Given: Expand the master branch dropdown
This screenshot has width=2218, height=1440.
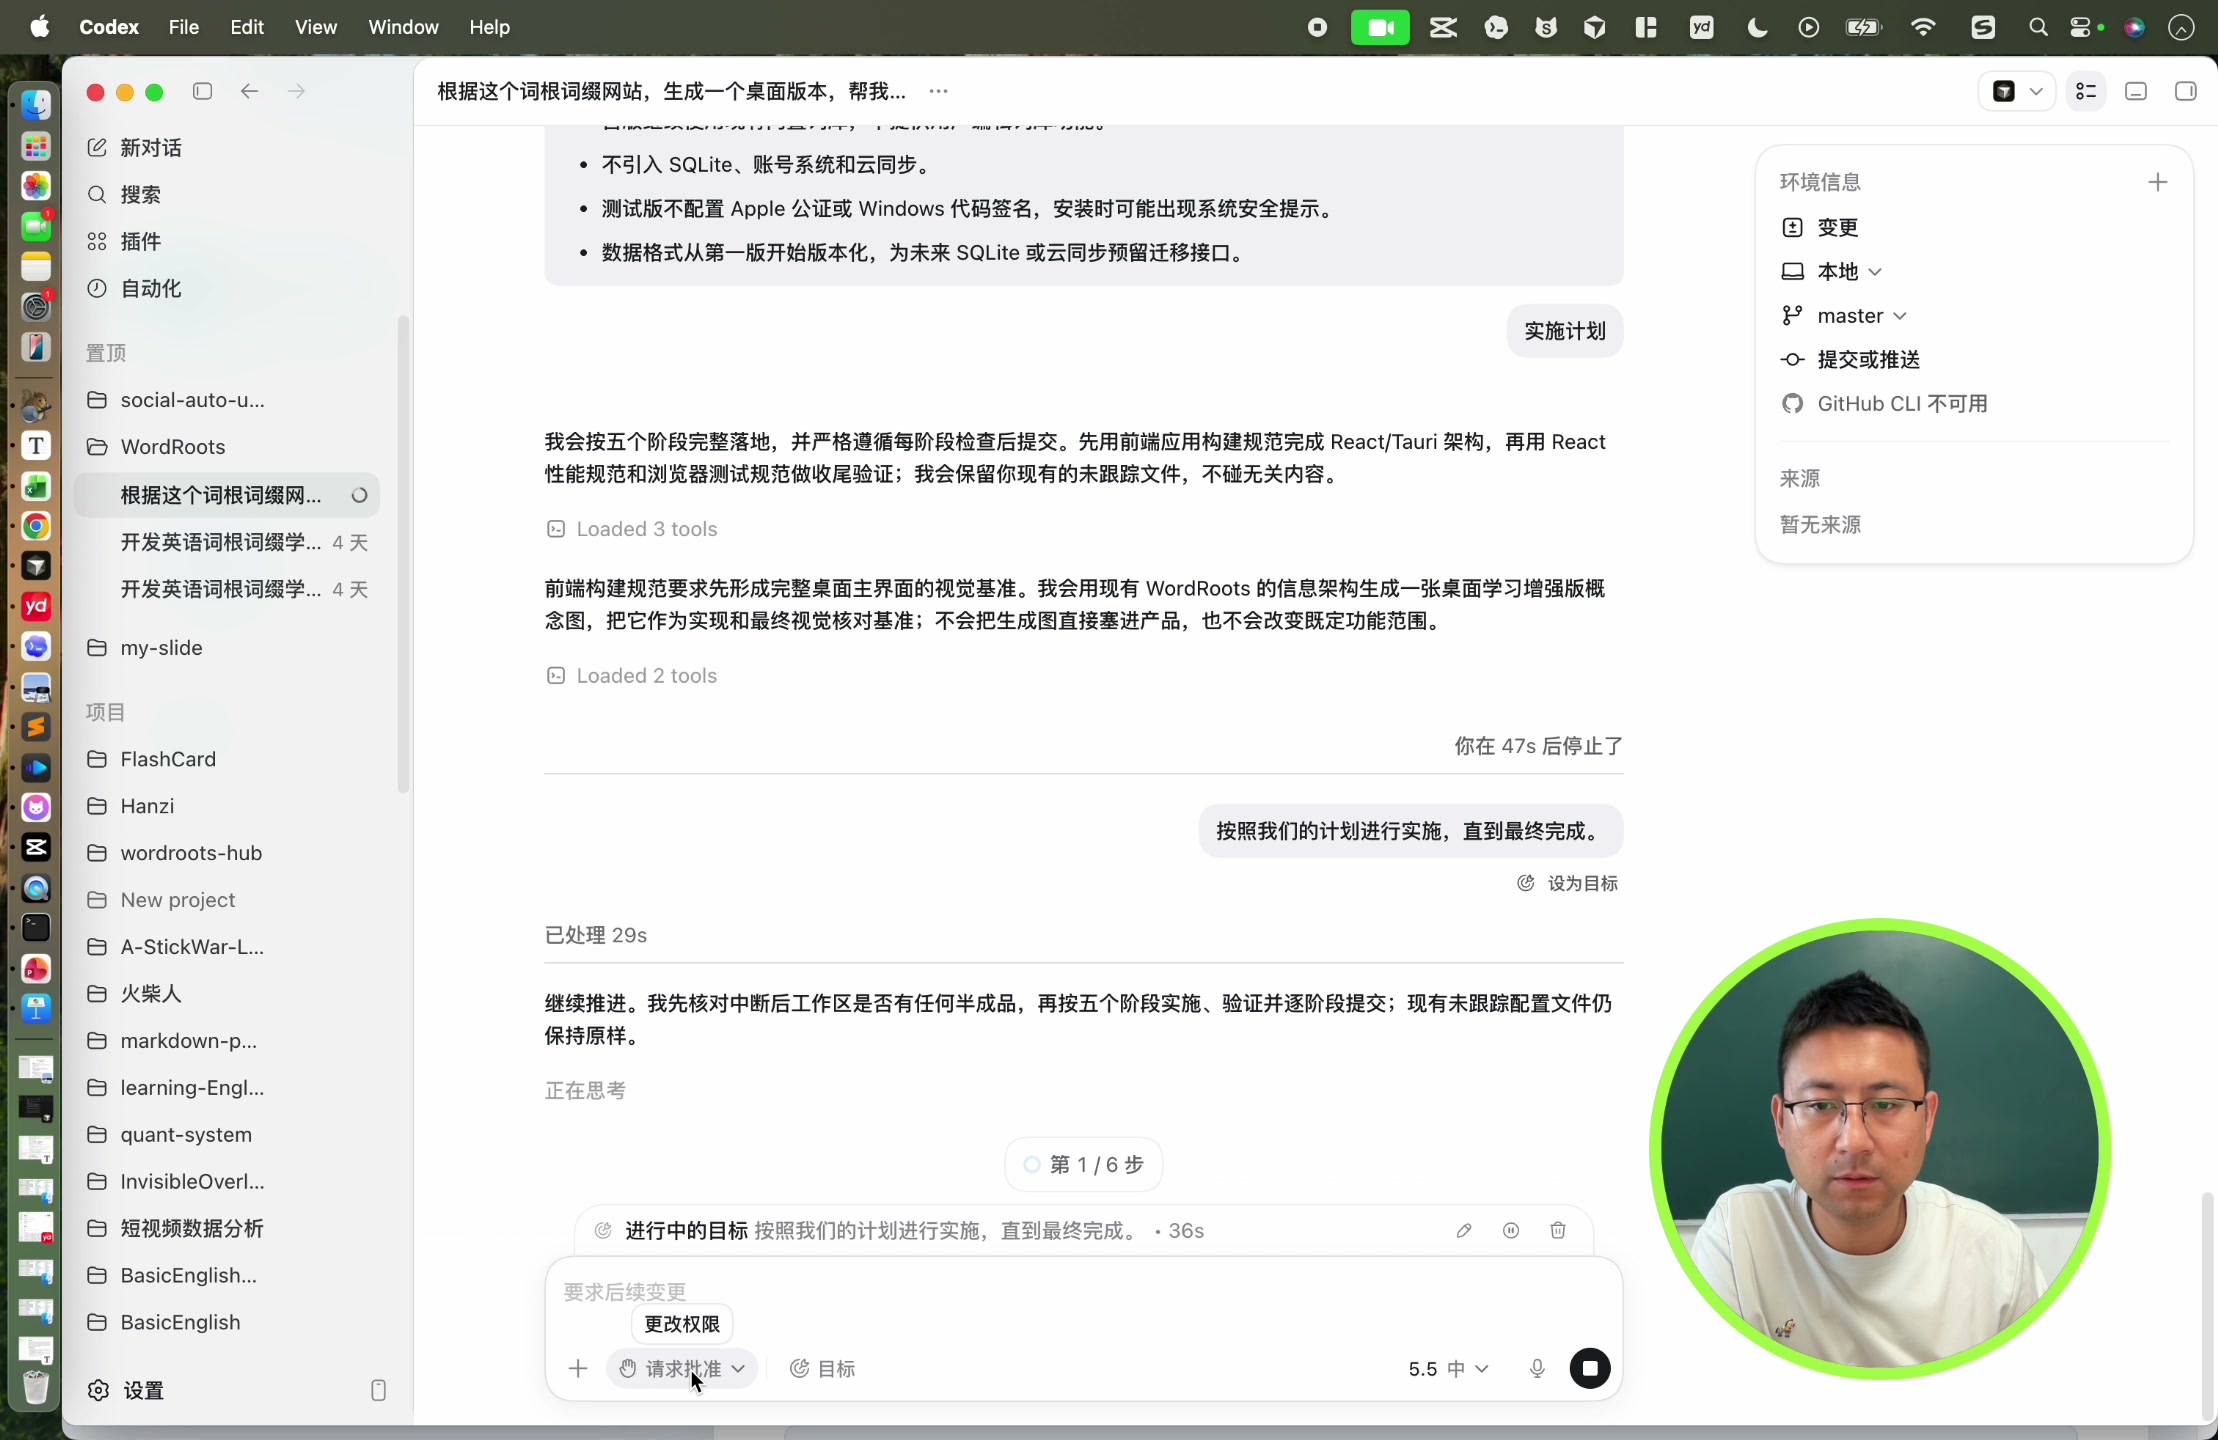Looking at the screenshot, I should click(x=1844, y=316).
